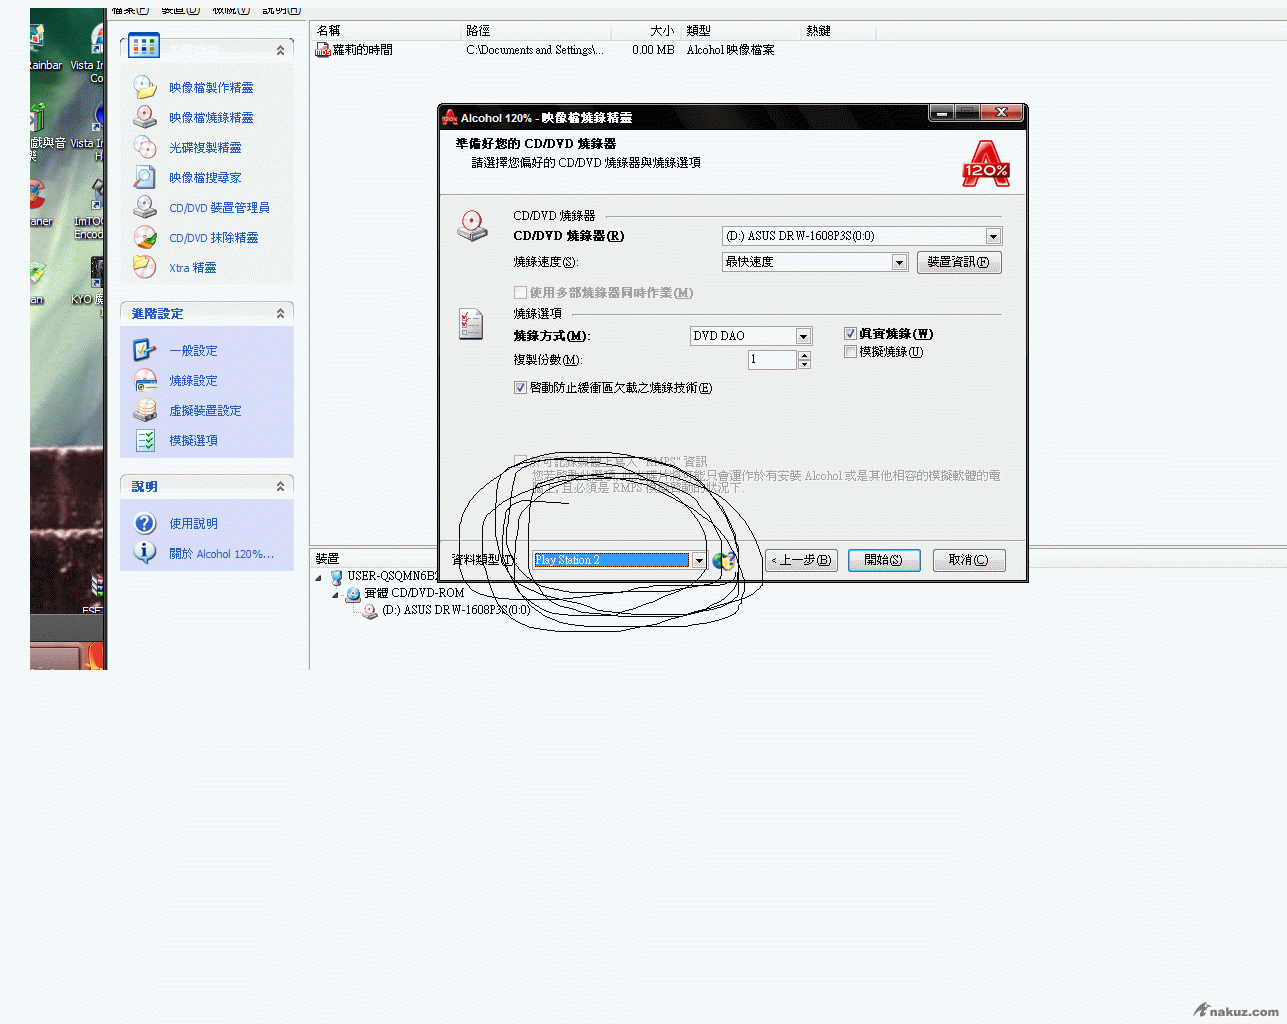Collapse the 進階設定 panel

click(280, 314)
